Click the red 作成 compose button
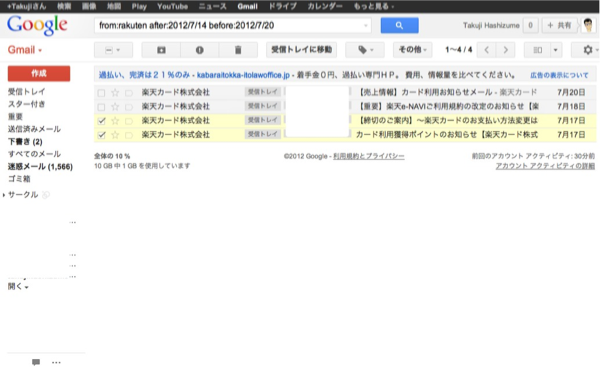Image resolution: width=600 pixels, height=368 pixels. point(39,73)
